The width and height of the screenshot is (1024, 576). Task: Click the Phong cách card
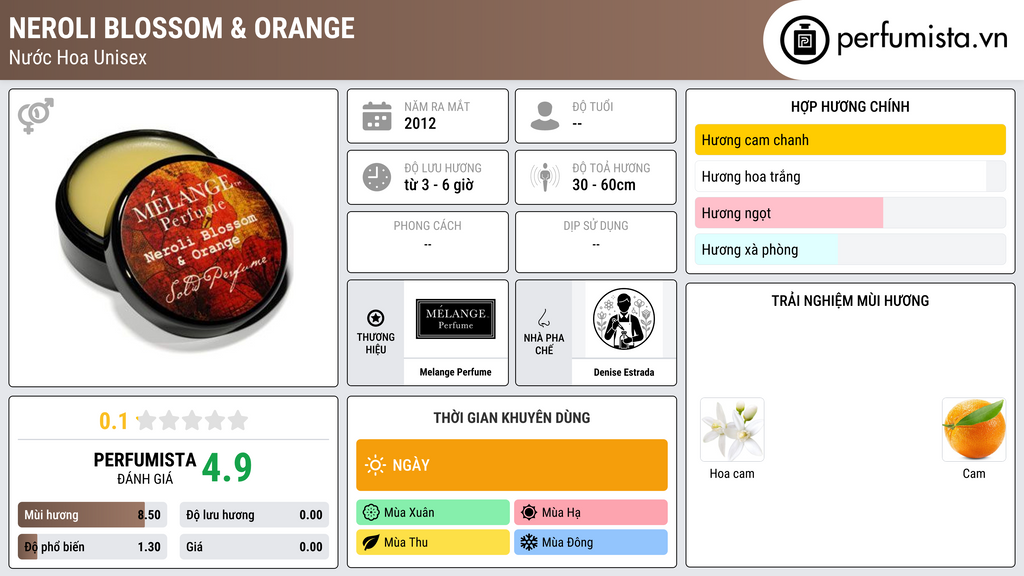428,242
